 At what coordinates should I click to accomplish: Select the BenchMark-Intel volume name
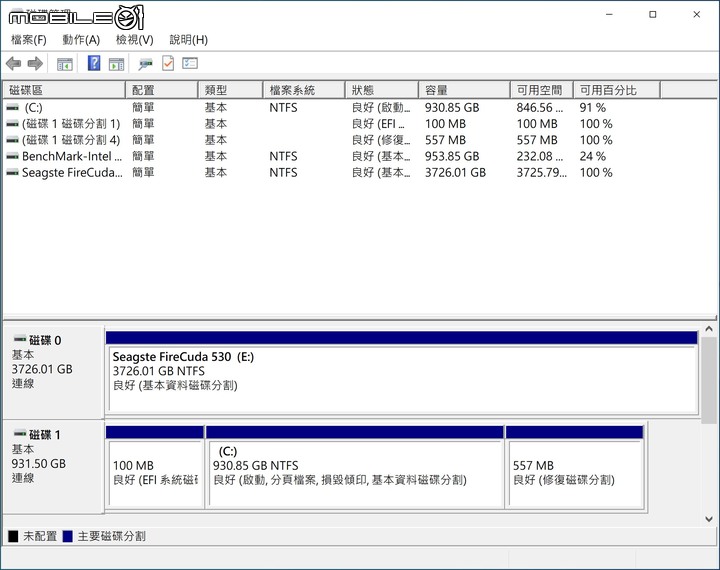tap(72, 157)
